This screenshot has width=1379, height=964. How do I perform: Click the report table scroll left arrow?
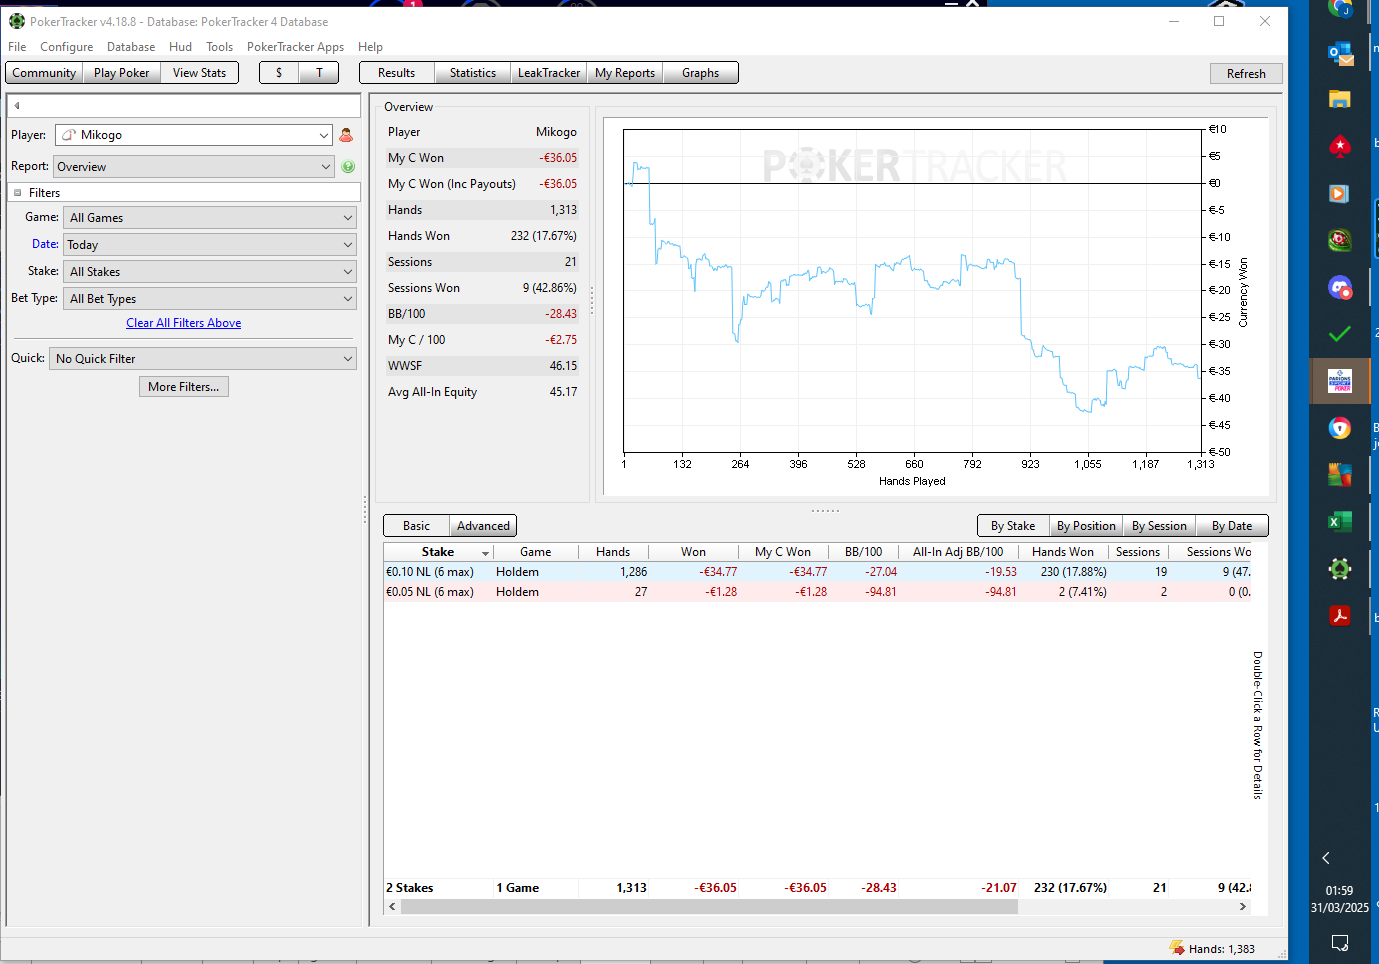(392, 907)
